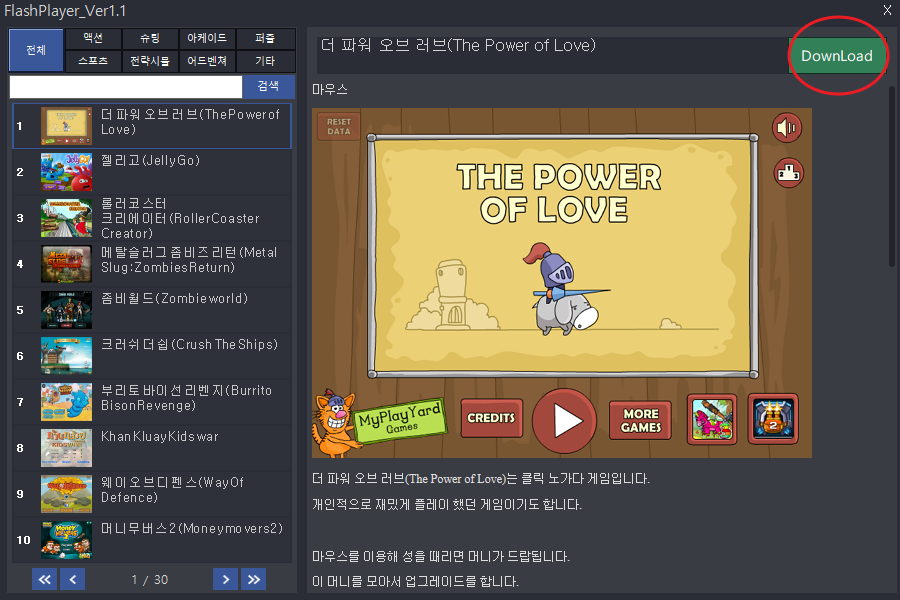900x600 pixels.
Task: Open the leaderboard podium icon
Action: tap(788, 173)
